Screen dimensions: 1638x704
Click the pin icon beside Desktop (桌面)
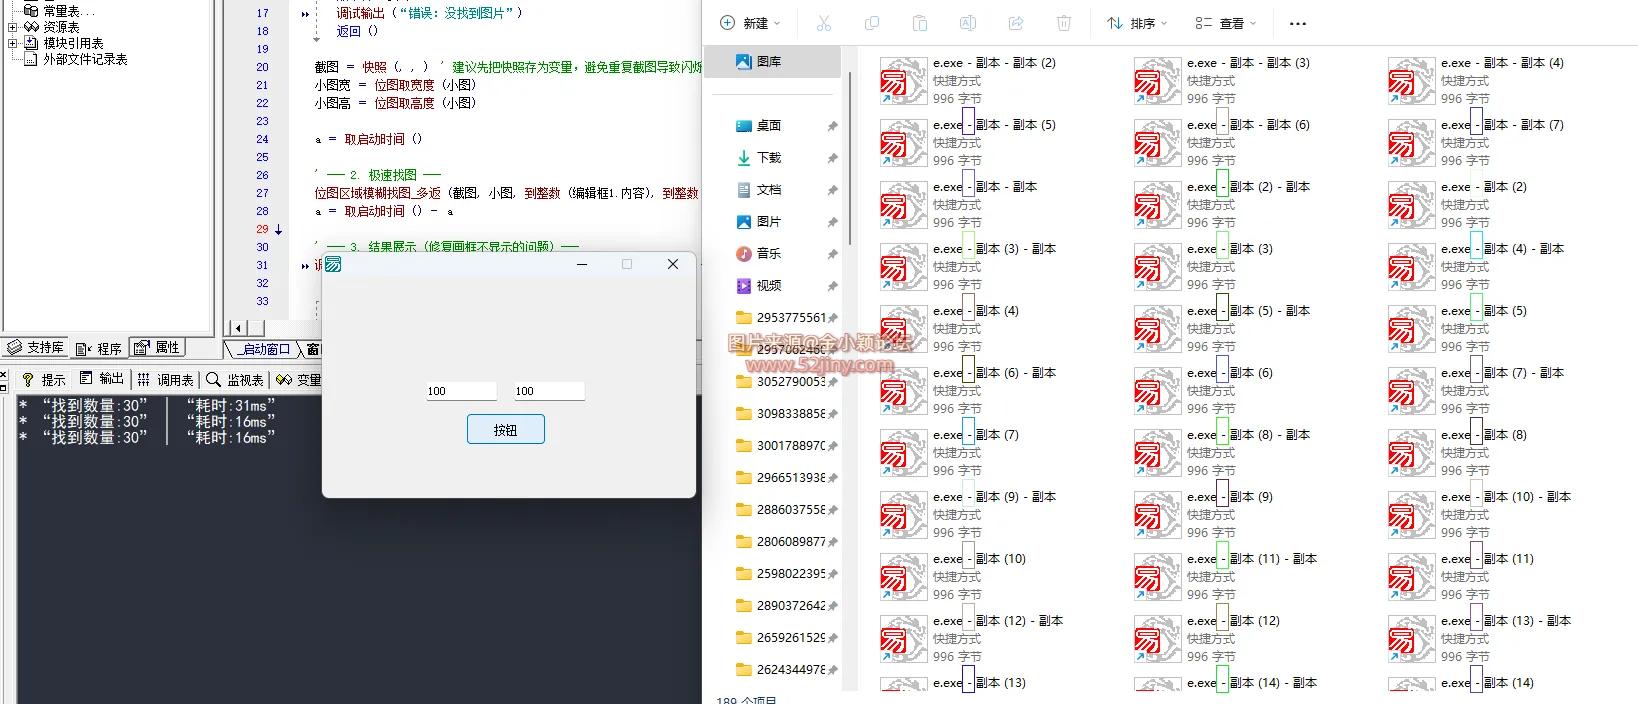coord(832,126)
